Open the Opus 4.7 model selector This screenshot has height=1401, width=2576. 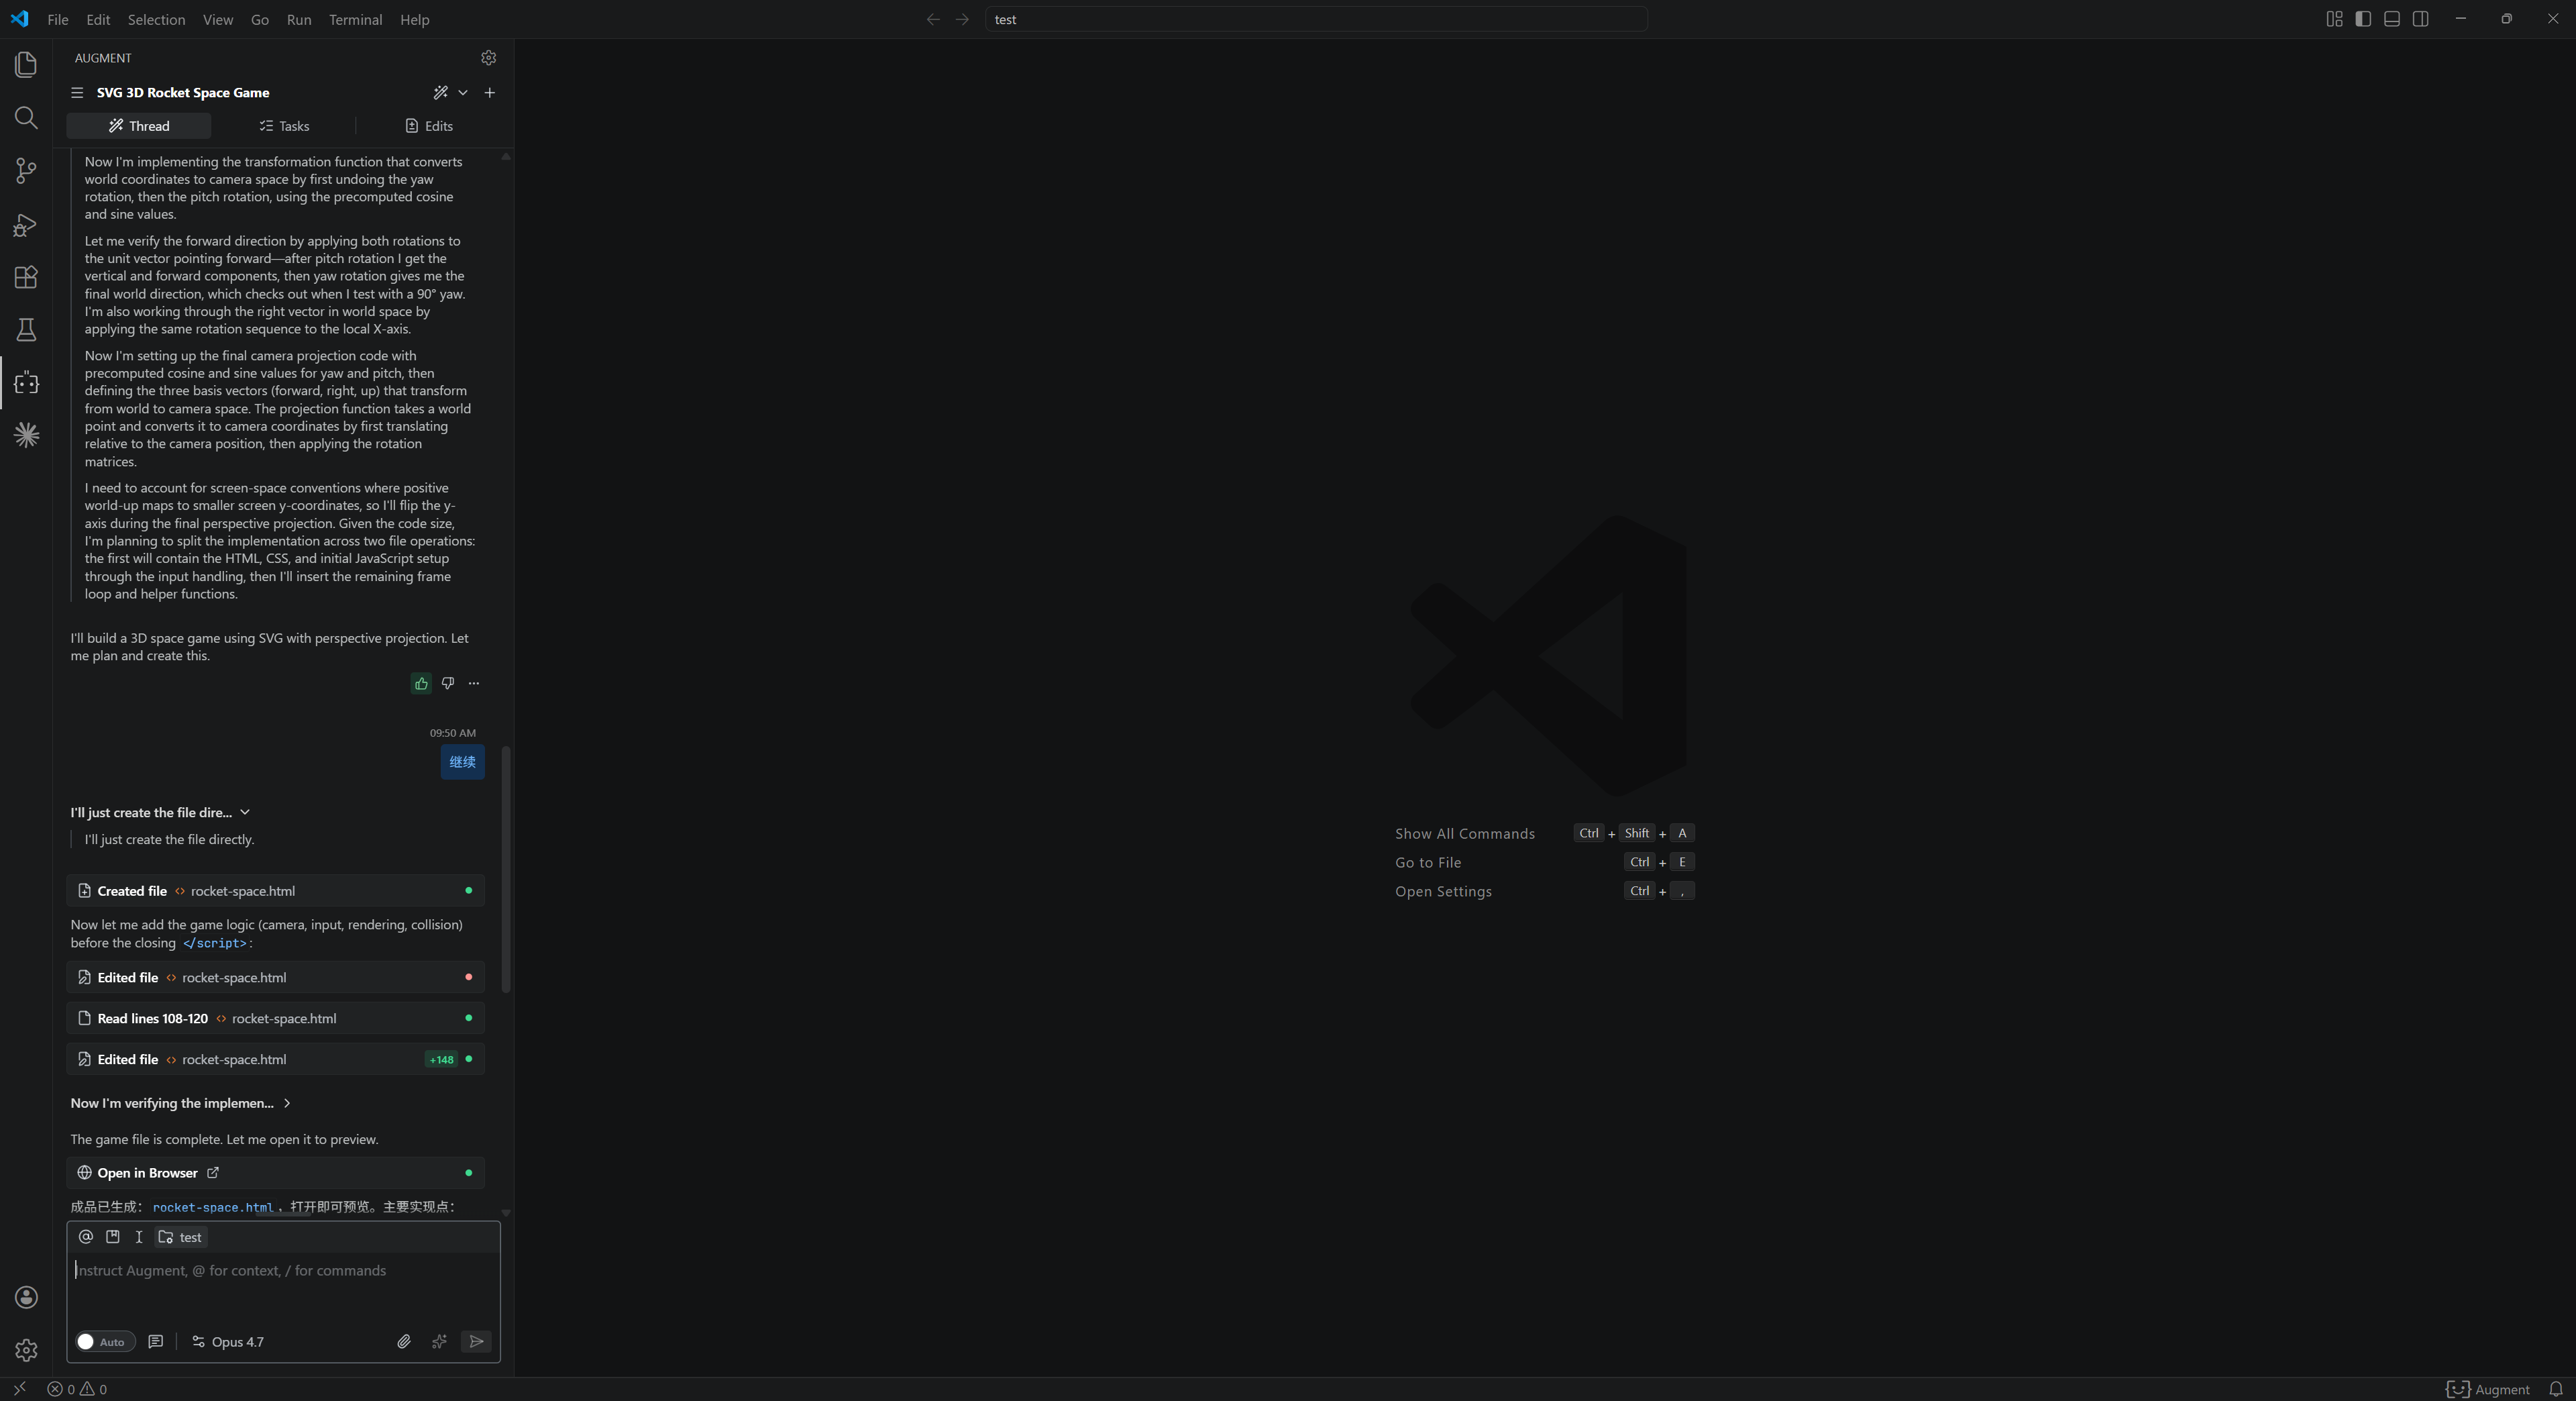[228, 1342]
